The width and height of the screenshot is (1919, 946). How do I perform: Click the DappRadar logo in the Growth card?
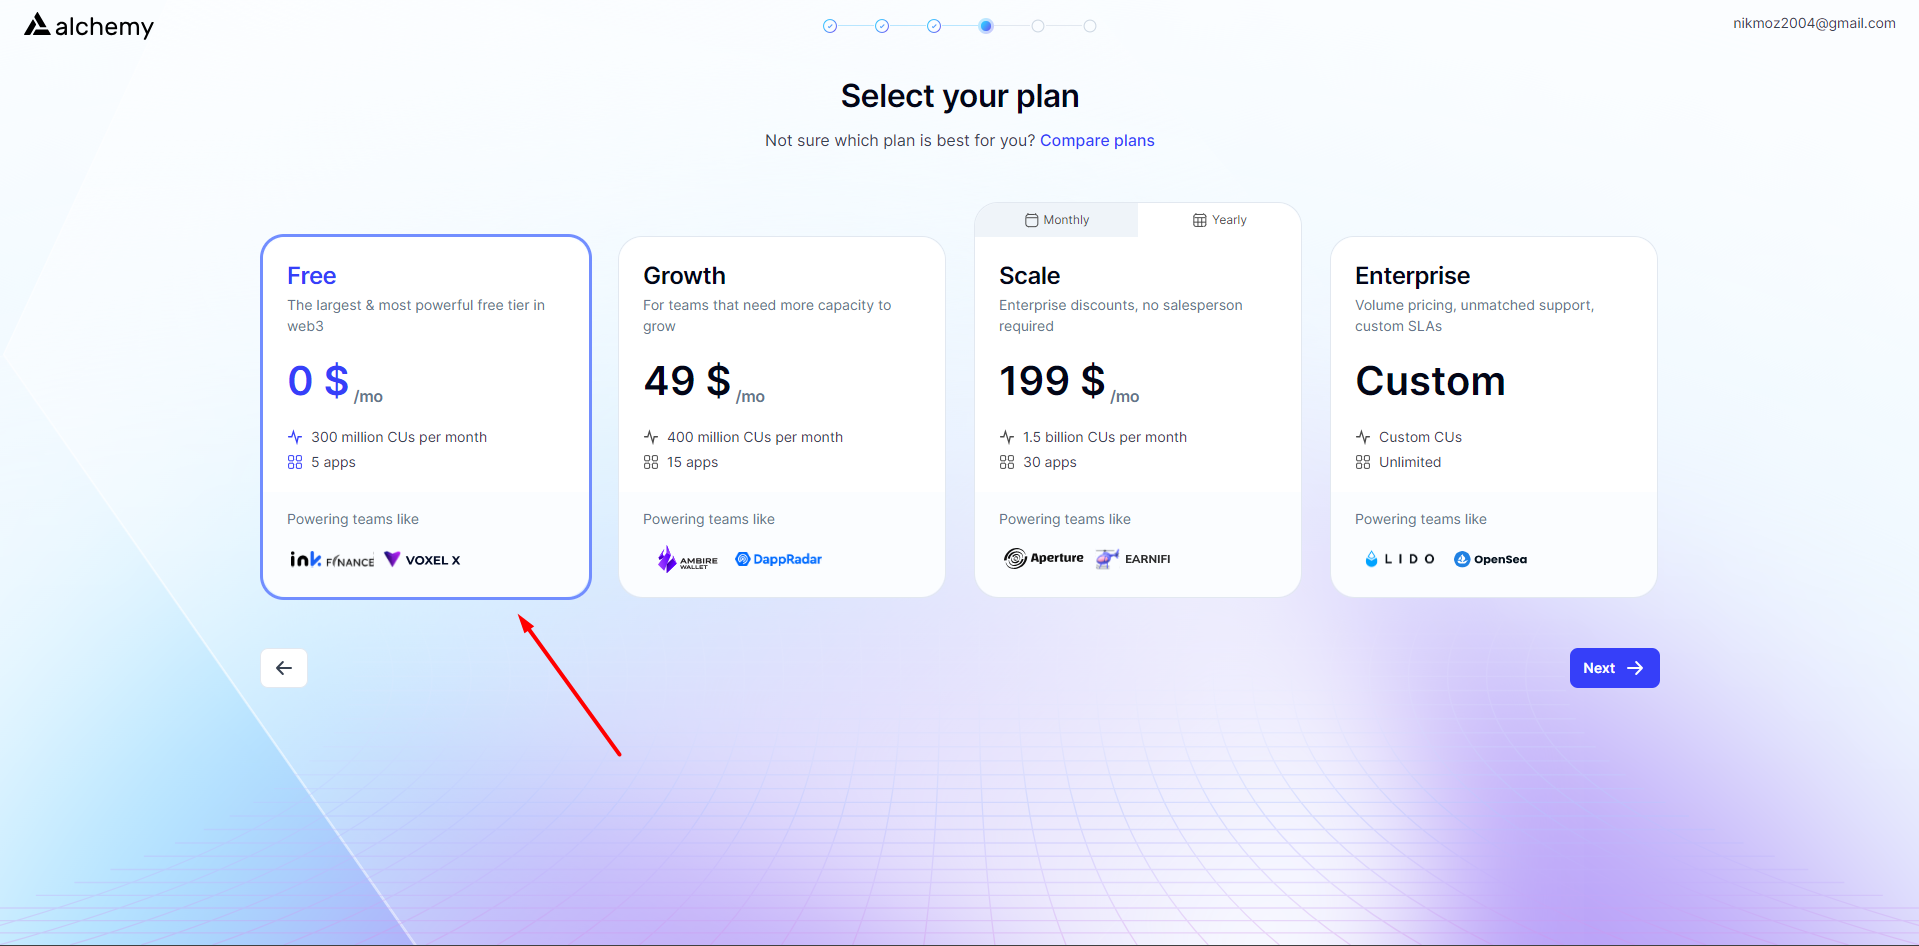[778, 559]
